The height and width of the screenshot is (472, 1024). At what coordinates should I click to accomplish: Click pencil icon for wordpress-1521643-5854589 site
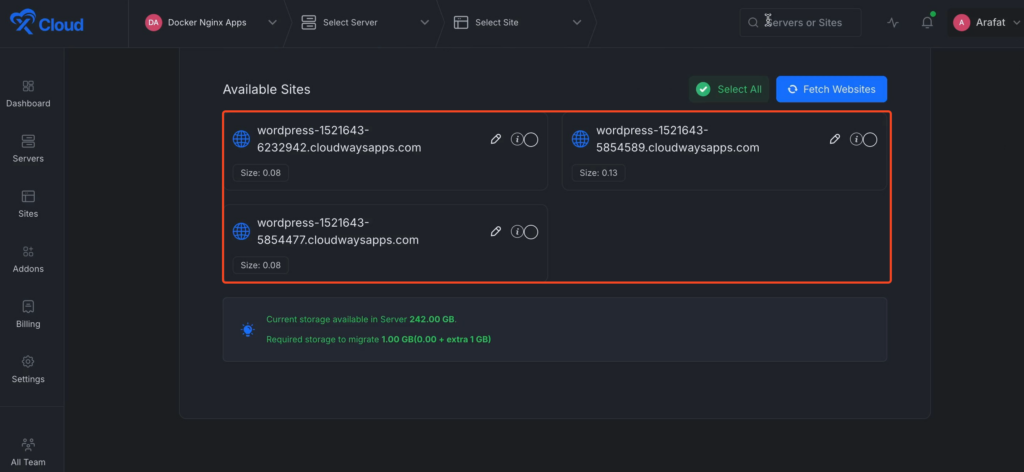click(x=835, y=140)
